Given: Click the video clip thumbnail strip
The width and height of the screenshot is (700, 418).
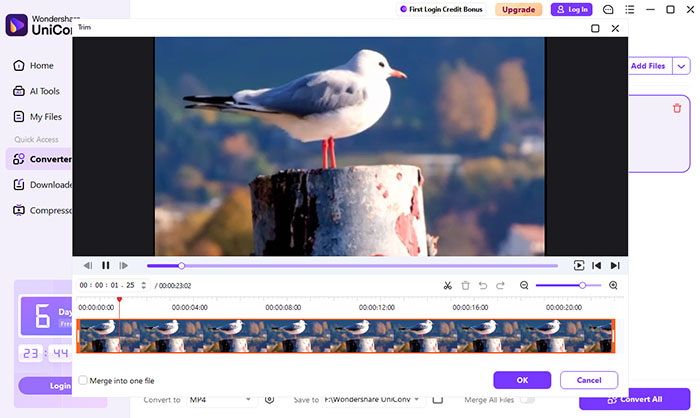Looking at the screenshot, I should click(x=346, y=336).
